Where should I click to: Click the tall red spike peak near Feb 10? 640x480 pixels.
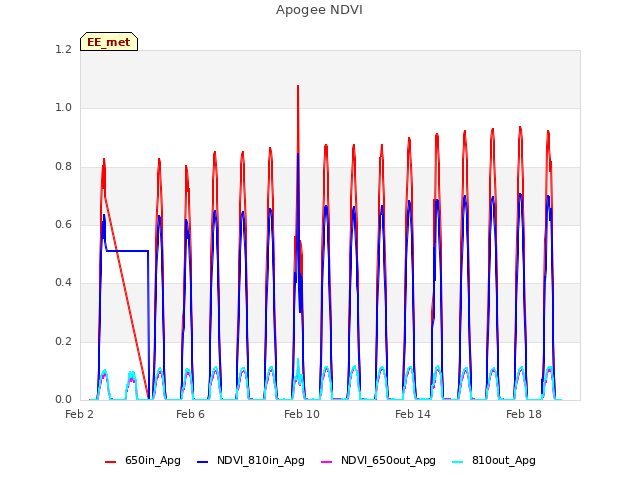298,87
